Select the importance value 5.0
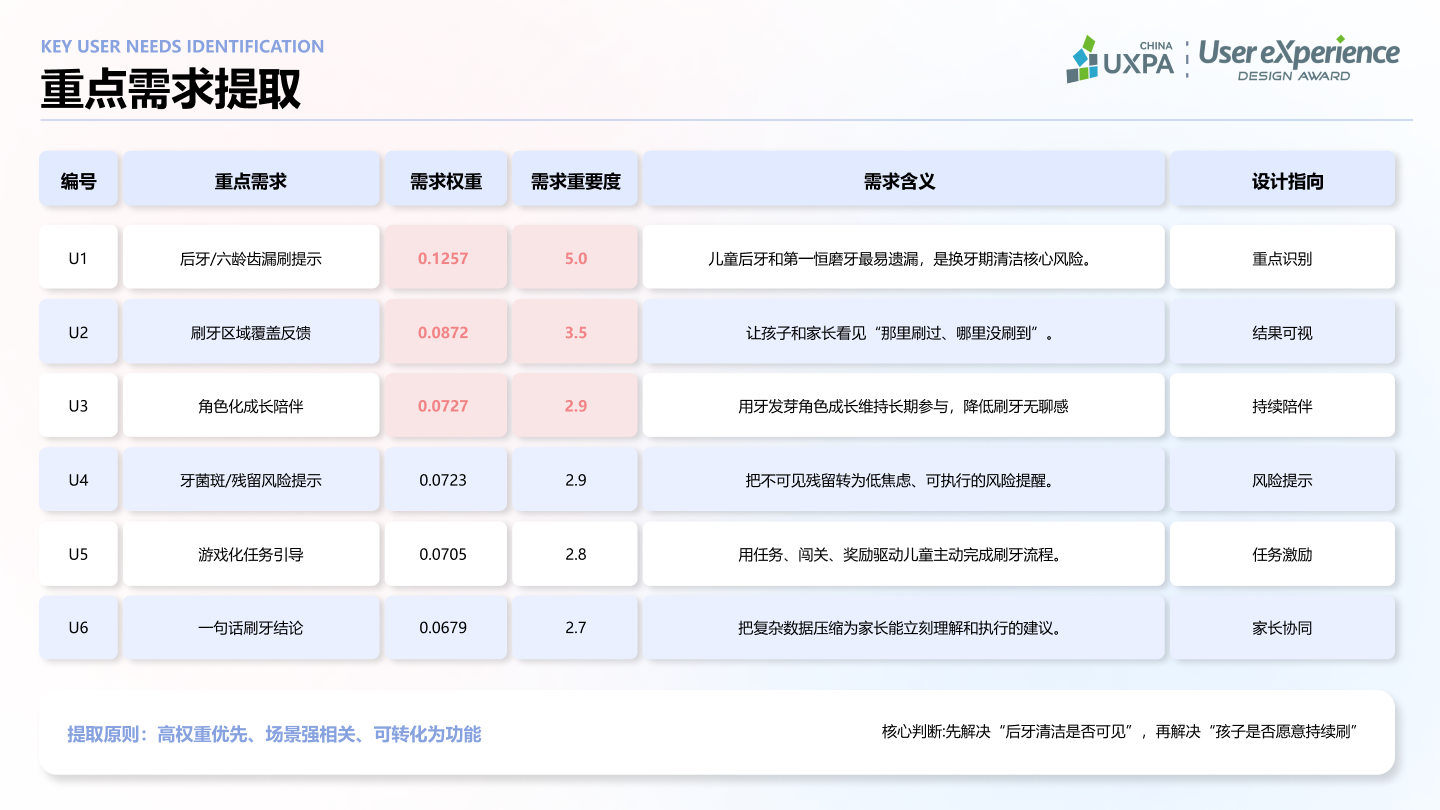The height and width of the screenshot is (810, 1440). [x=575, y=258]
